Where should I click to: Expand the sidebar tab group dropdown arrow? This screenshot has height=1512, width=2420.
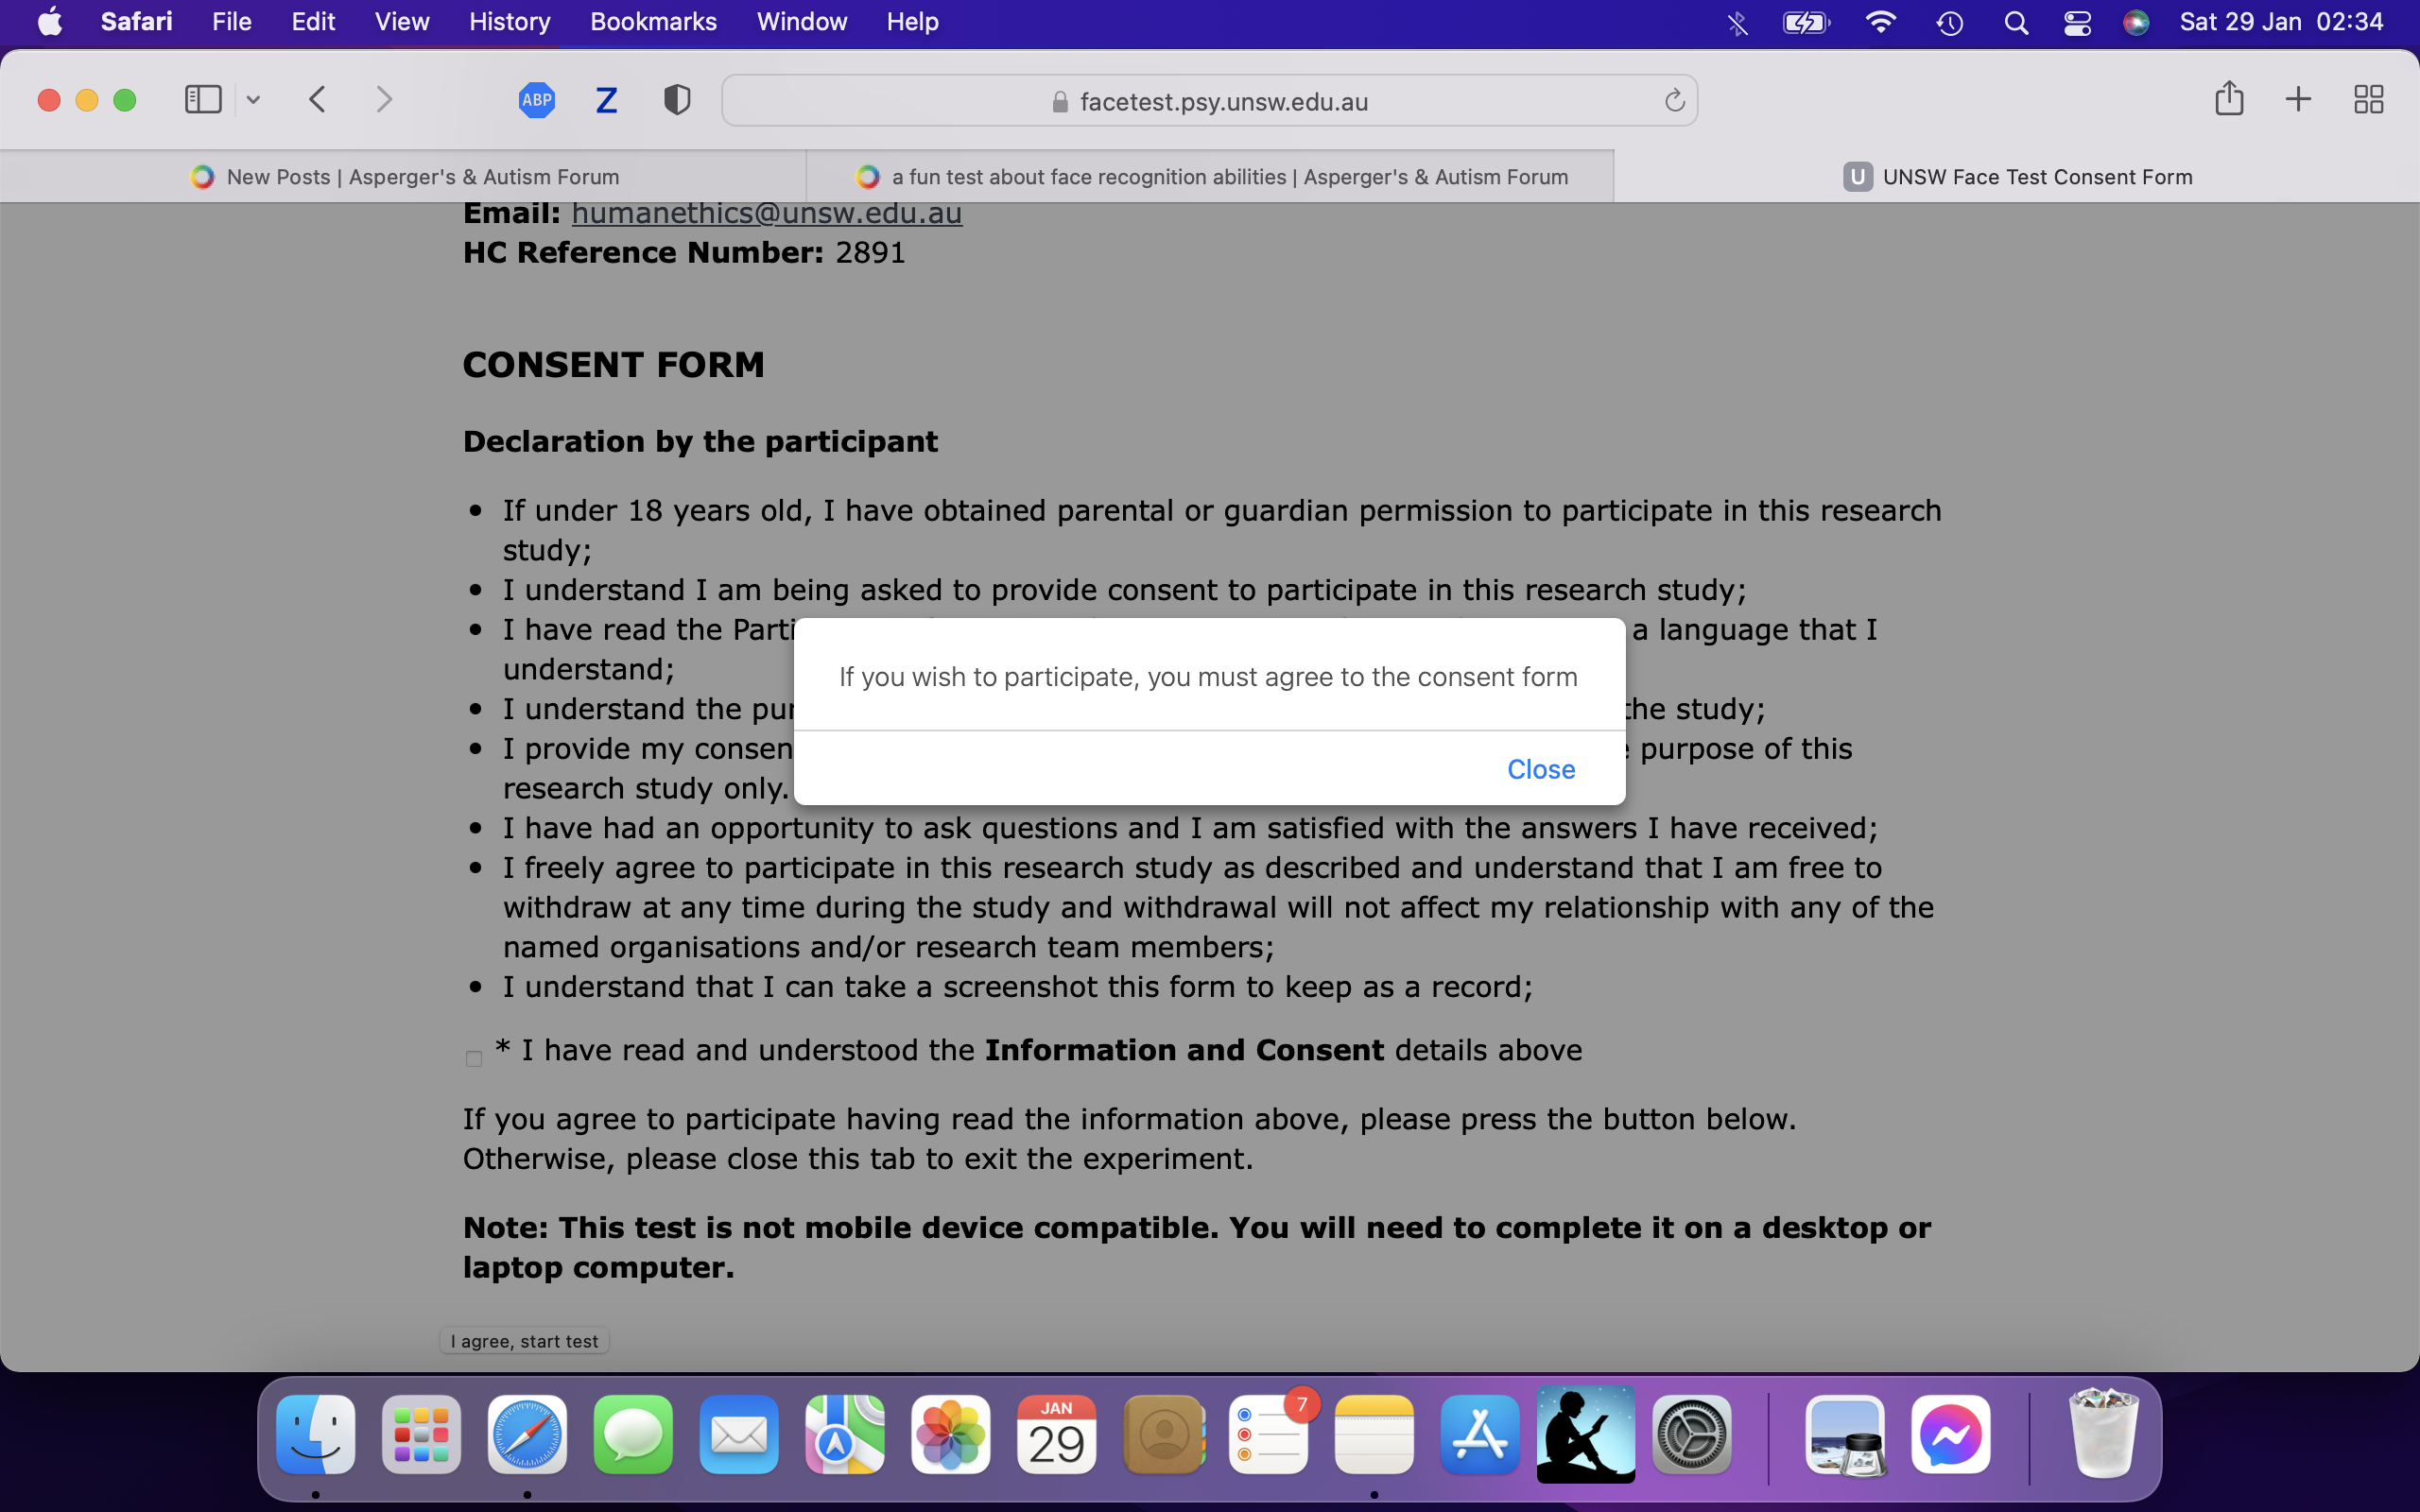point(253,99)
